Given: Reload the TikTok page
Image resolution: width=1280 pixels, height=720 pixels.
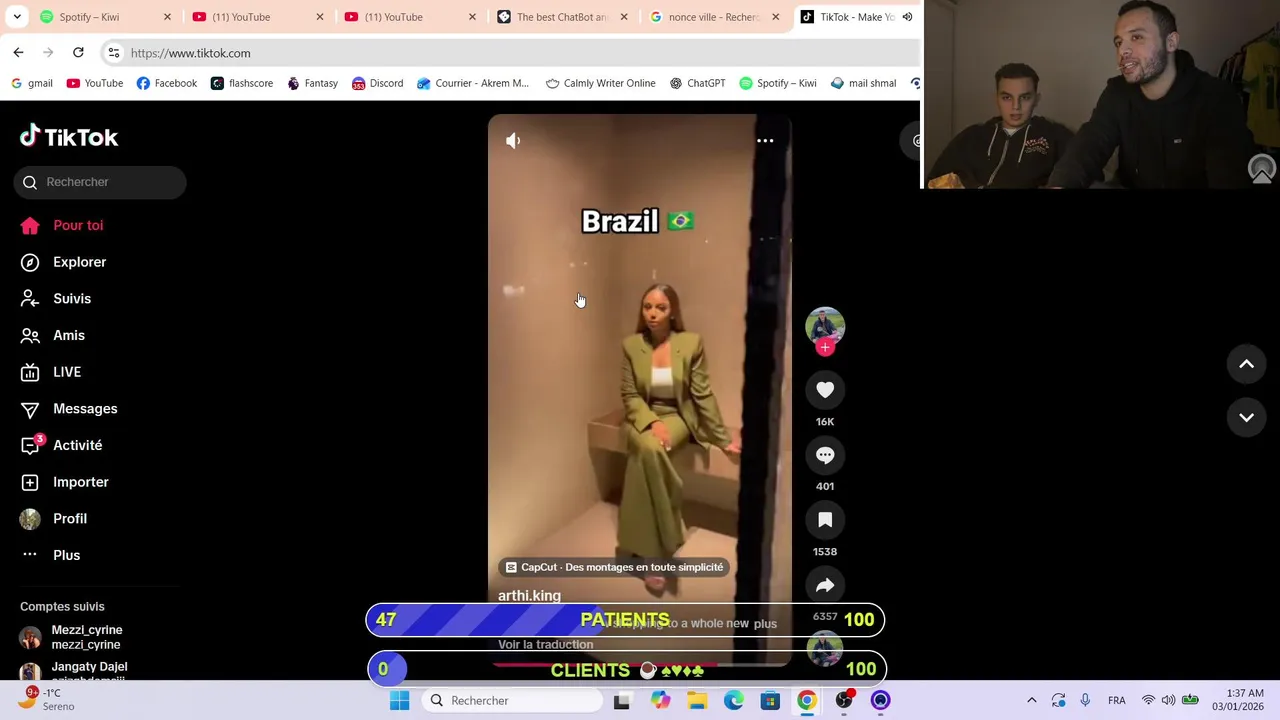Looking at the screenshot, I should [x=78, y=52].
